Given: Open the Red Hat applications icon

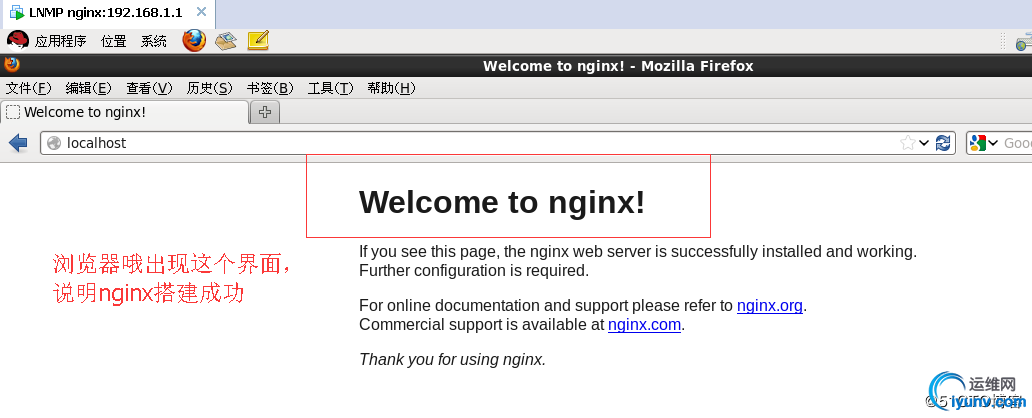Looking at the screenshot, I should coord(18,41).
